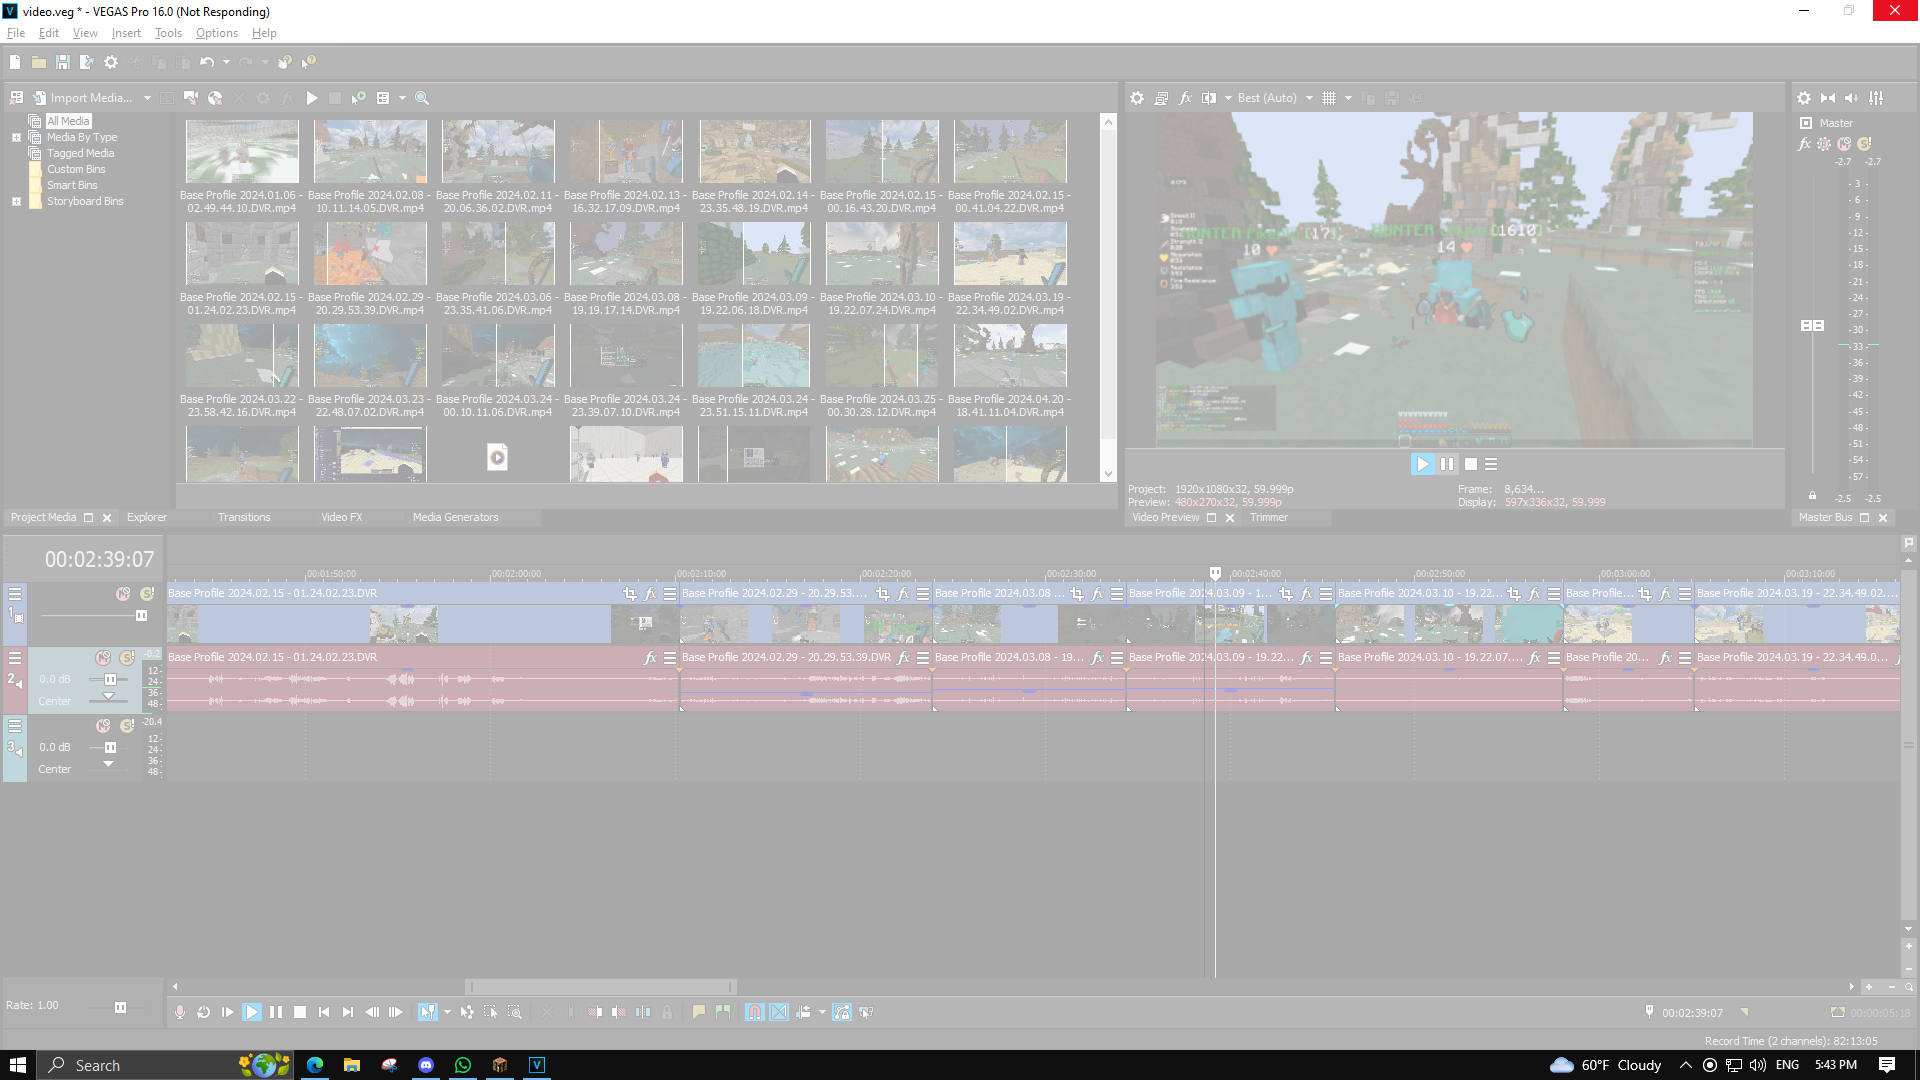Open the preview Overlays grid dropdown arrow
1920x1080 pixels.
click(1348, 98)
